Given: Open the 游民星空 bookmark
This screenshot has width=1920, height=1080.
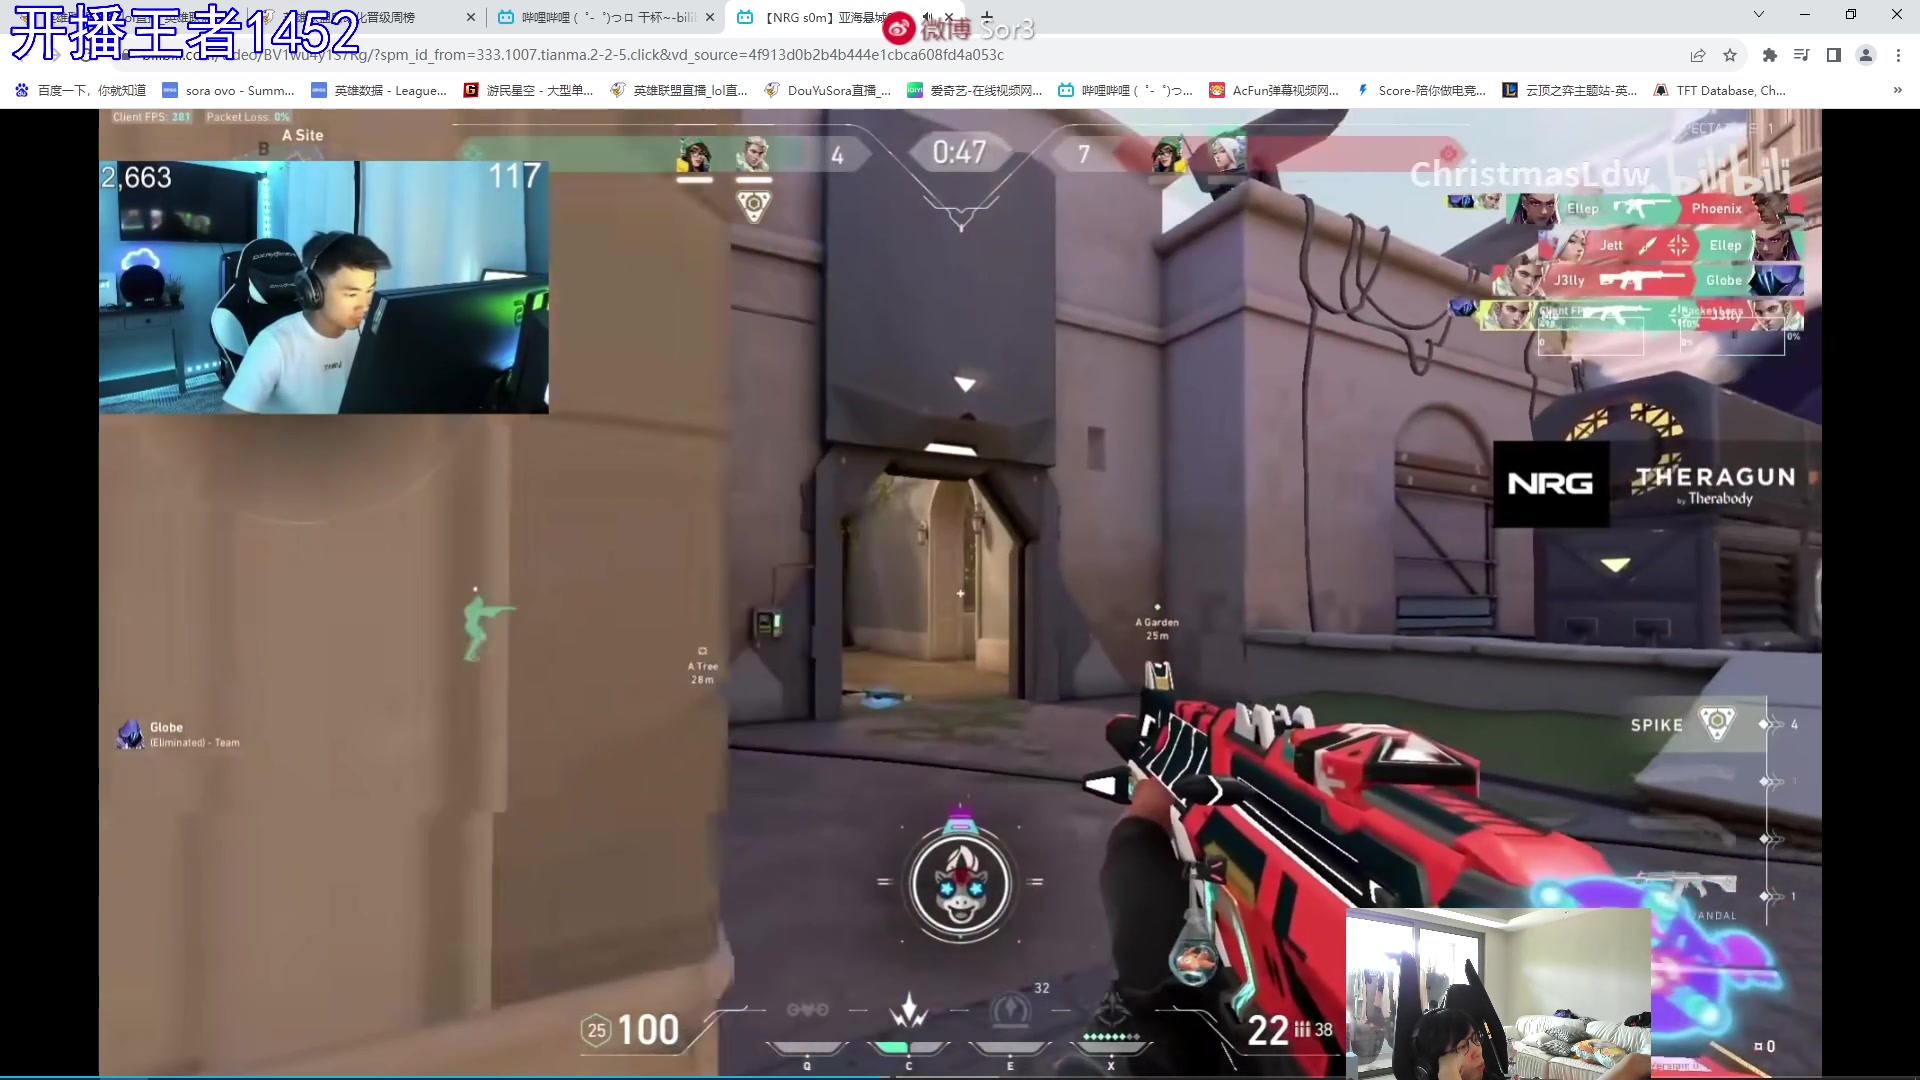Looking at the screenshot, I should (x=528, y=90).
